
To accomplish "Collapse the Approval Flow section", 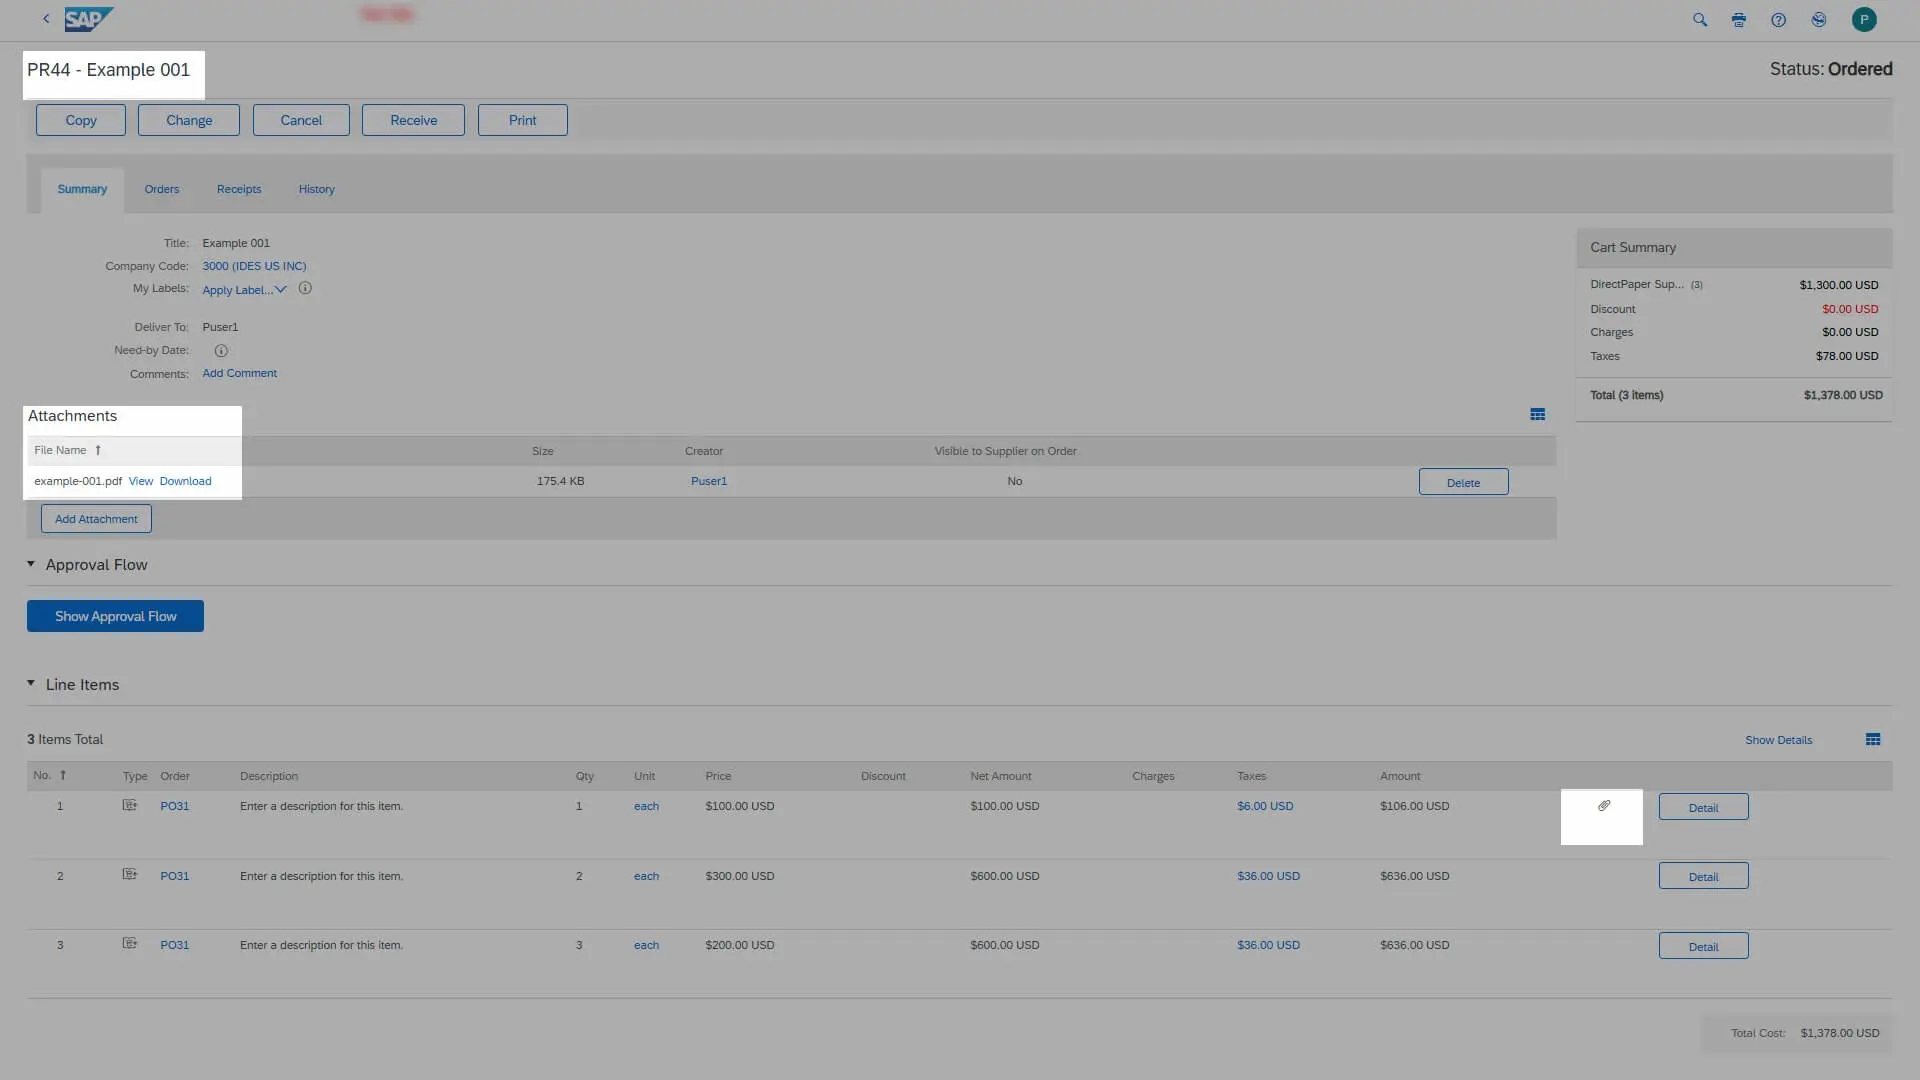I will point(31,565).
